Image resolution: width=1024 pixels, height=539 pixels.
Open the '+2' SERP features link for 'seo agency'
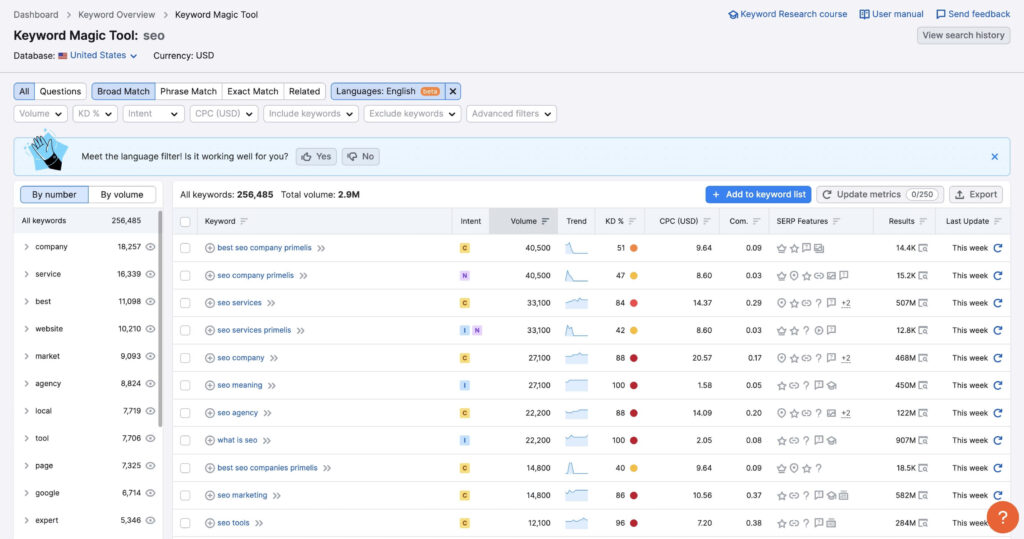coord(846,413)
